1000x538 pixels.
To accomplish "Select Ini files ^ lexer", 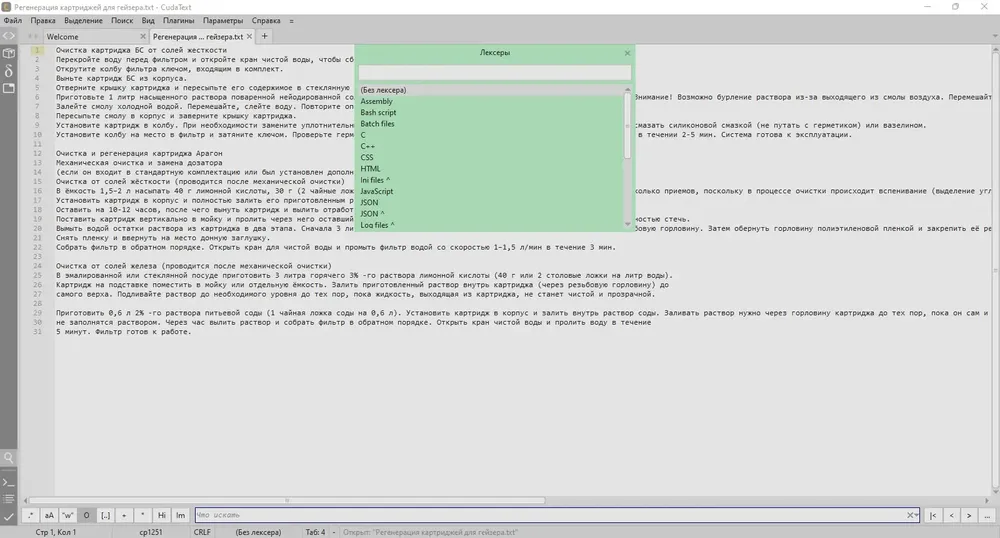I will click(490, 180).
